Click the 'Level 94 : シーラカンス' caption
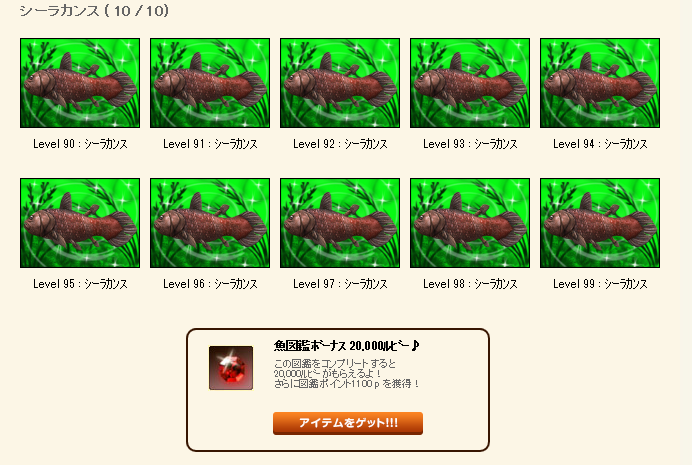Screen dimensions: 692x465 point(600,144)
